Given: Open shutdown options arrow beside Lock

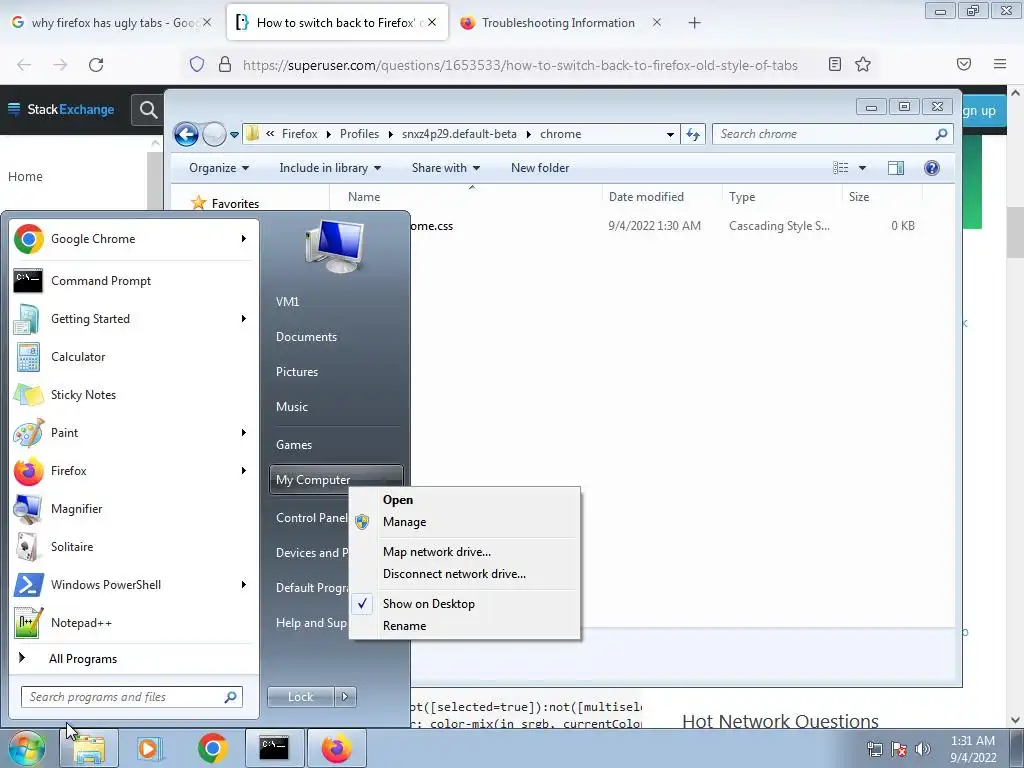Looking at the screenshot, I should pyautogui.click(x=345, y=697).
